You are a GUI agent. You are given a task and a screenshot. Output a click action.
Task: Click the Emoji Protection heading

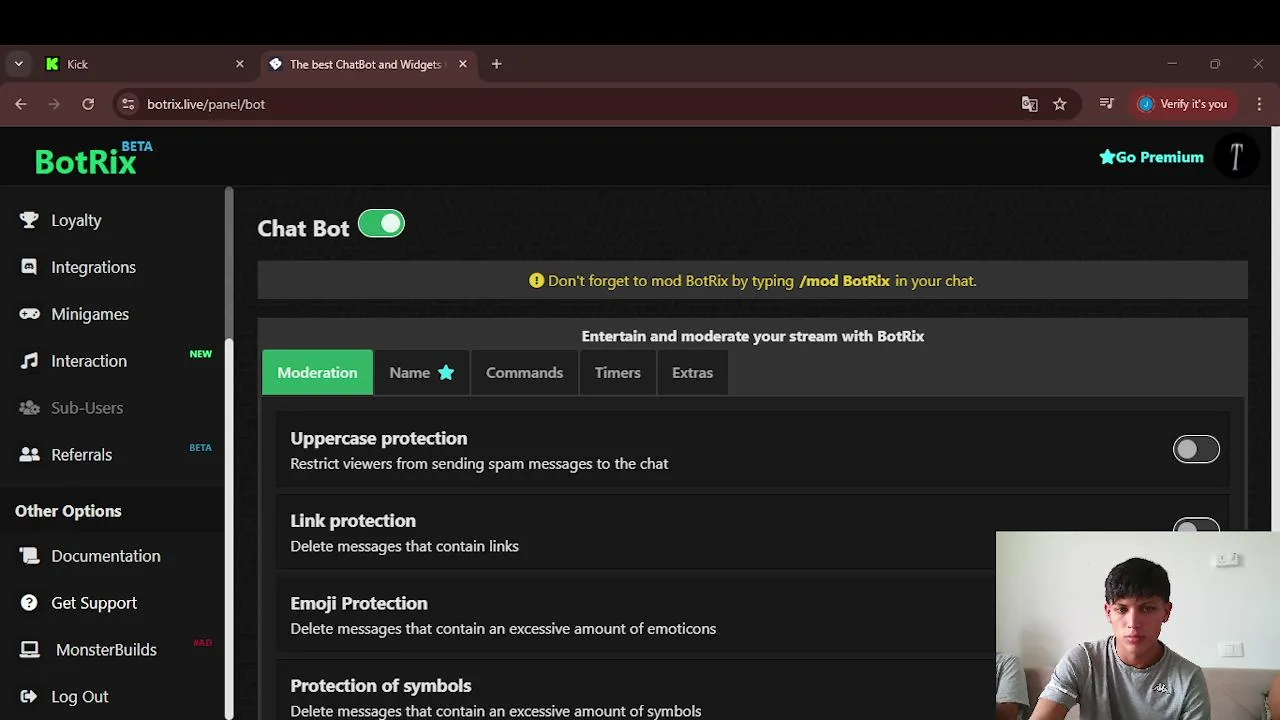coord(358,603)
